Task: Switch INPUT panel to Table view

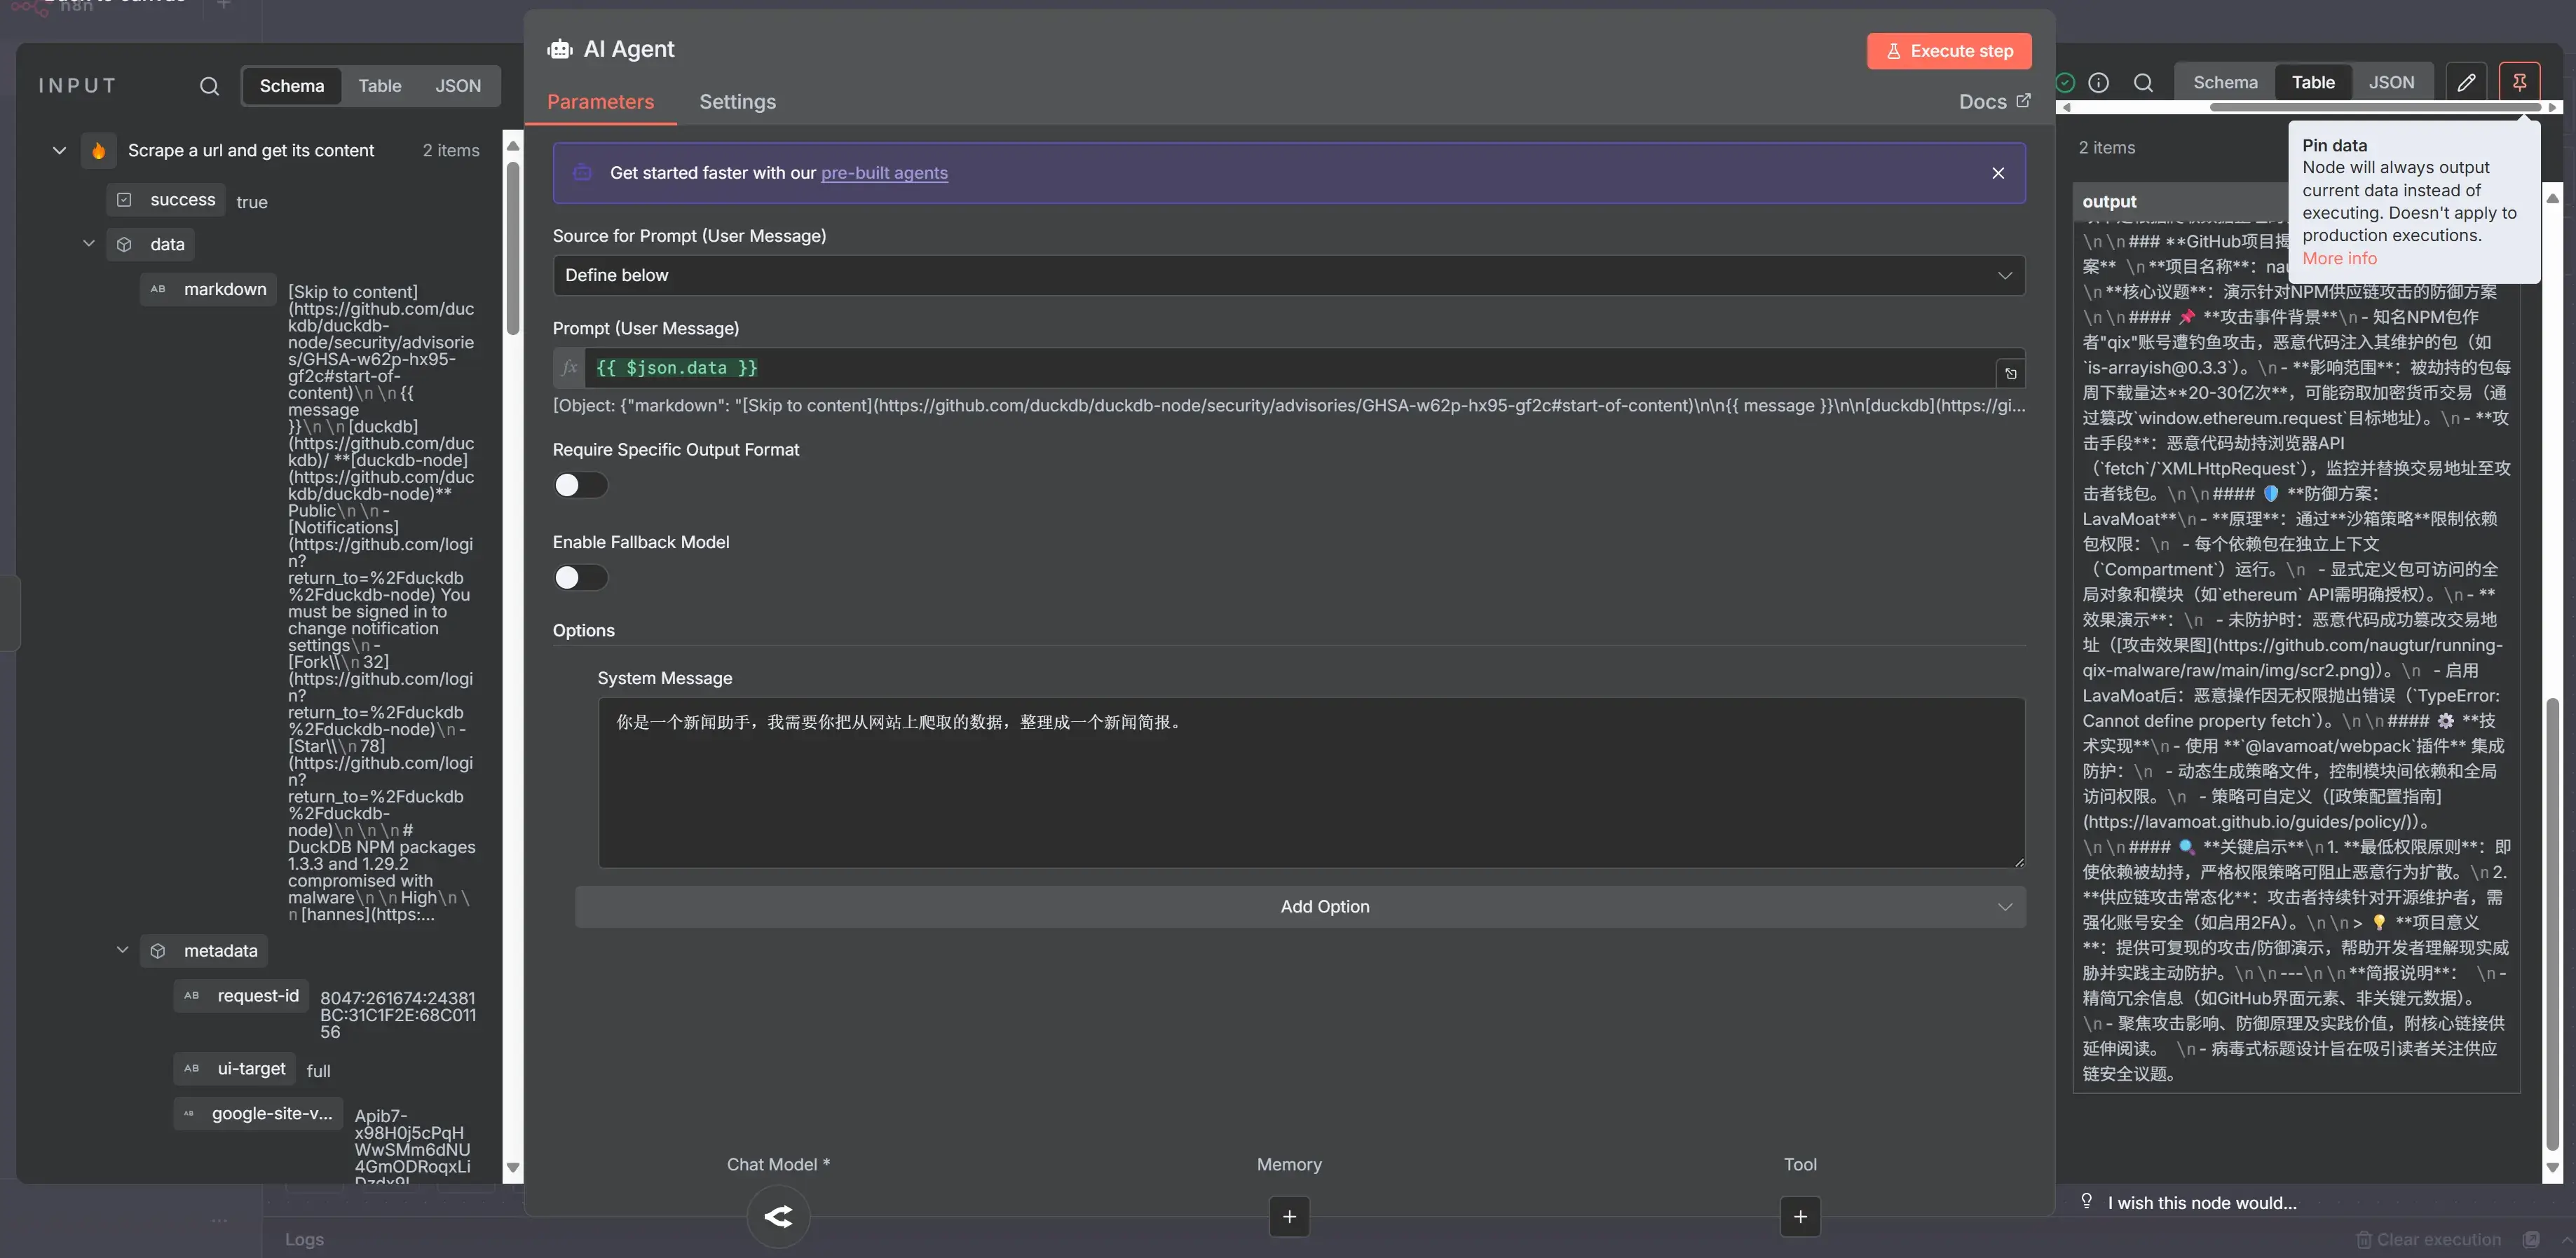Action: (380, 86)
